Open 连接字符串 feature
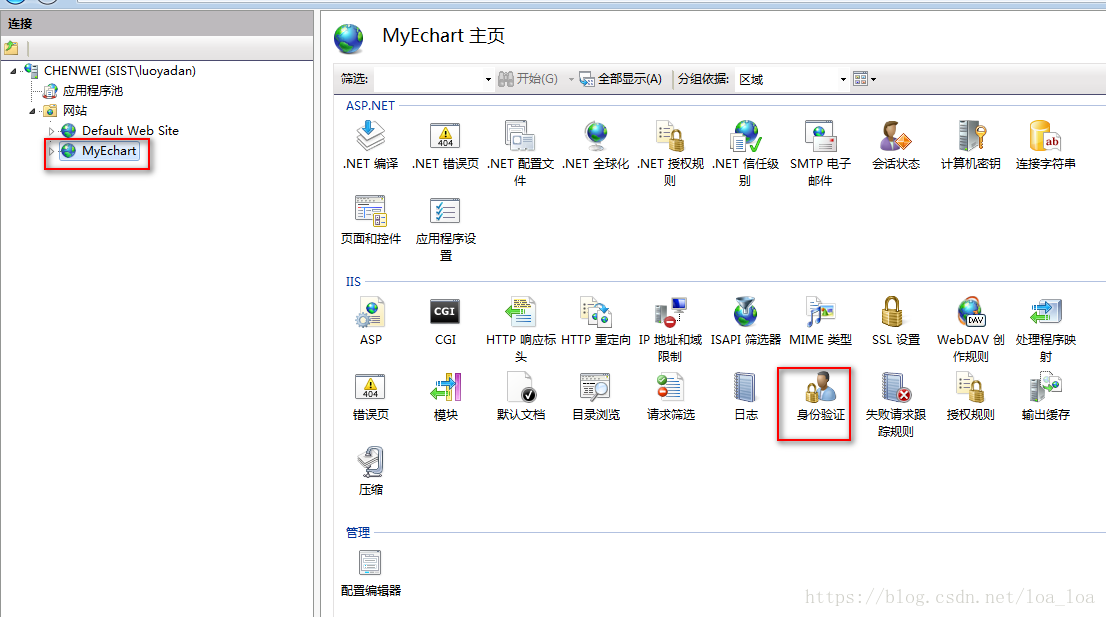The width and height of the screenshot is (1106, 617). 1045,146
